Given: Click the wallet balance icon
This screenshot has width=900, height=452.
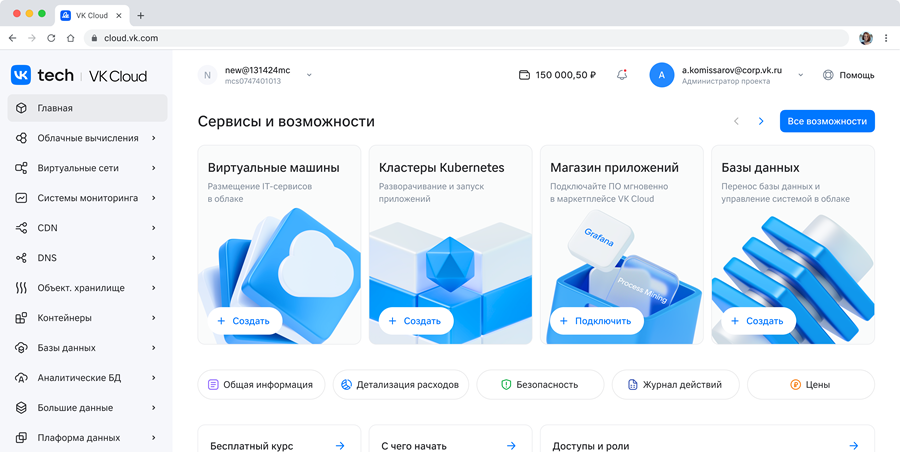Looking at the screenshot, I should click(524, 75).
